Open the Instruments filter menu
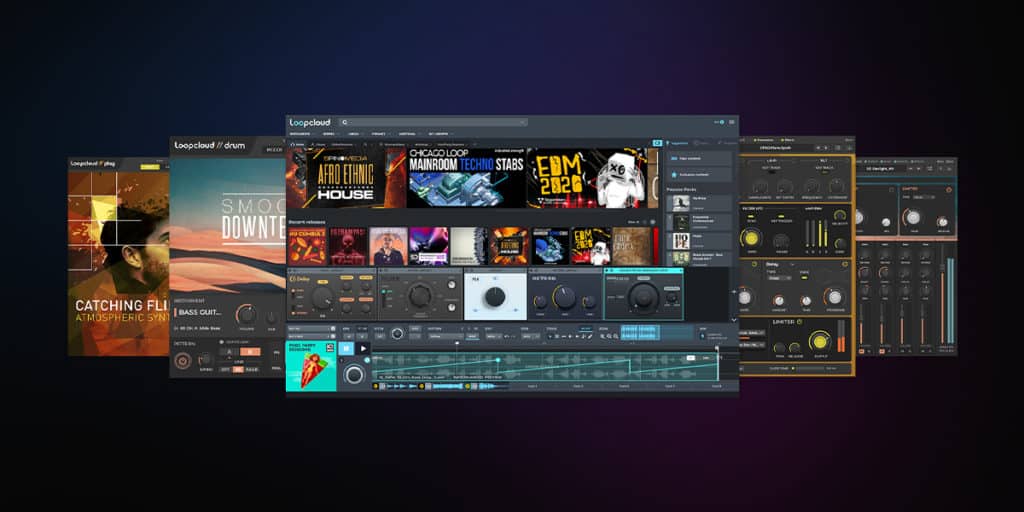The height and width of the screenshot is (512, 1024). 302,133
